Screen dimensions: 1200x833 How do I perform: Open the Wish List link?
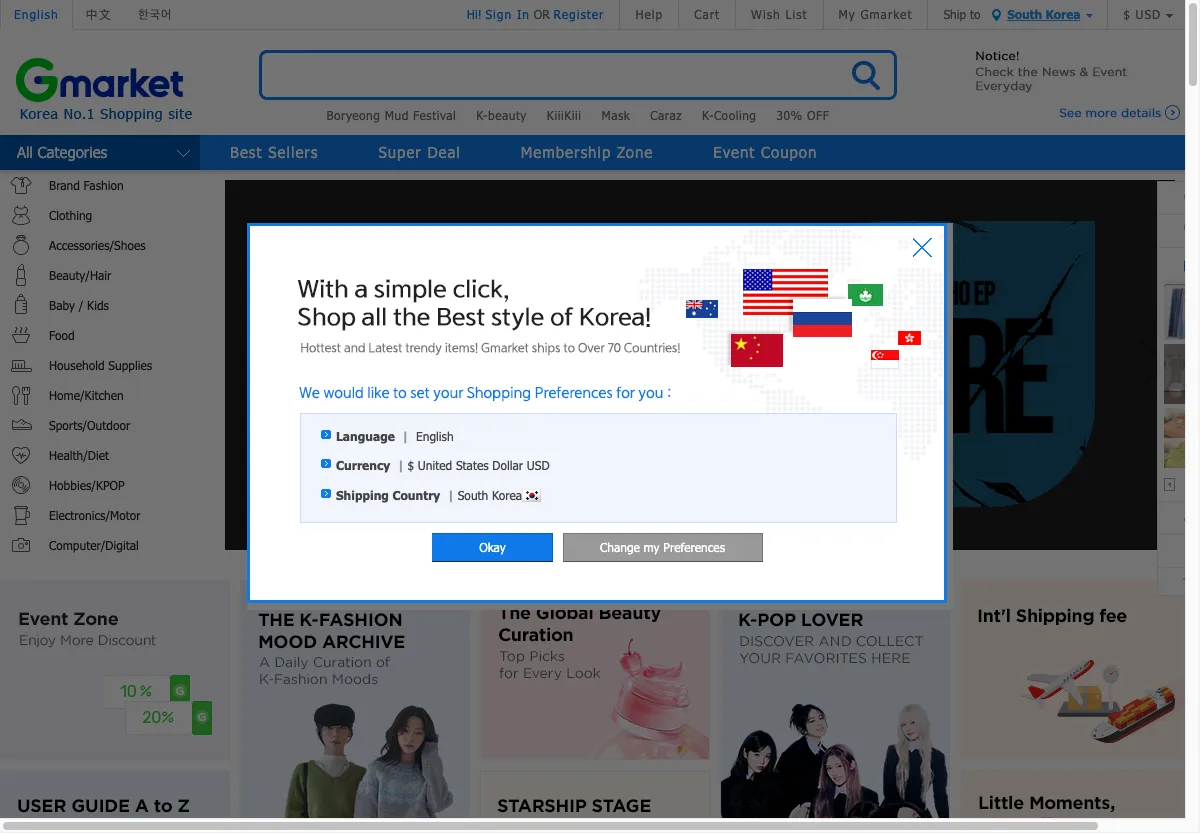point(779,15)
